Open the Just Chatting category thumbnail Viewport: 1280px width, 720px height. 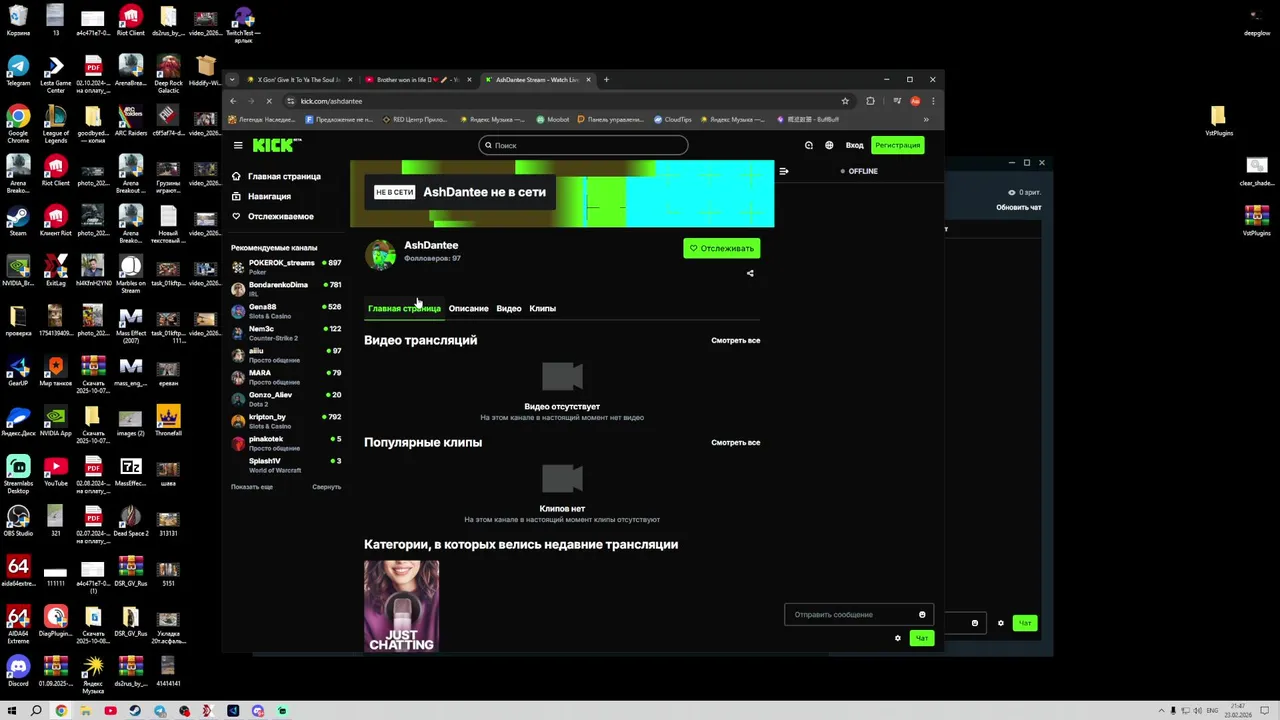click(x=401, y=606)
